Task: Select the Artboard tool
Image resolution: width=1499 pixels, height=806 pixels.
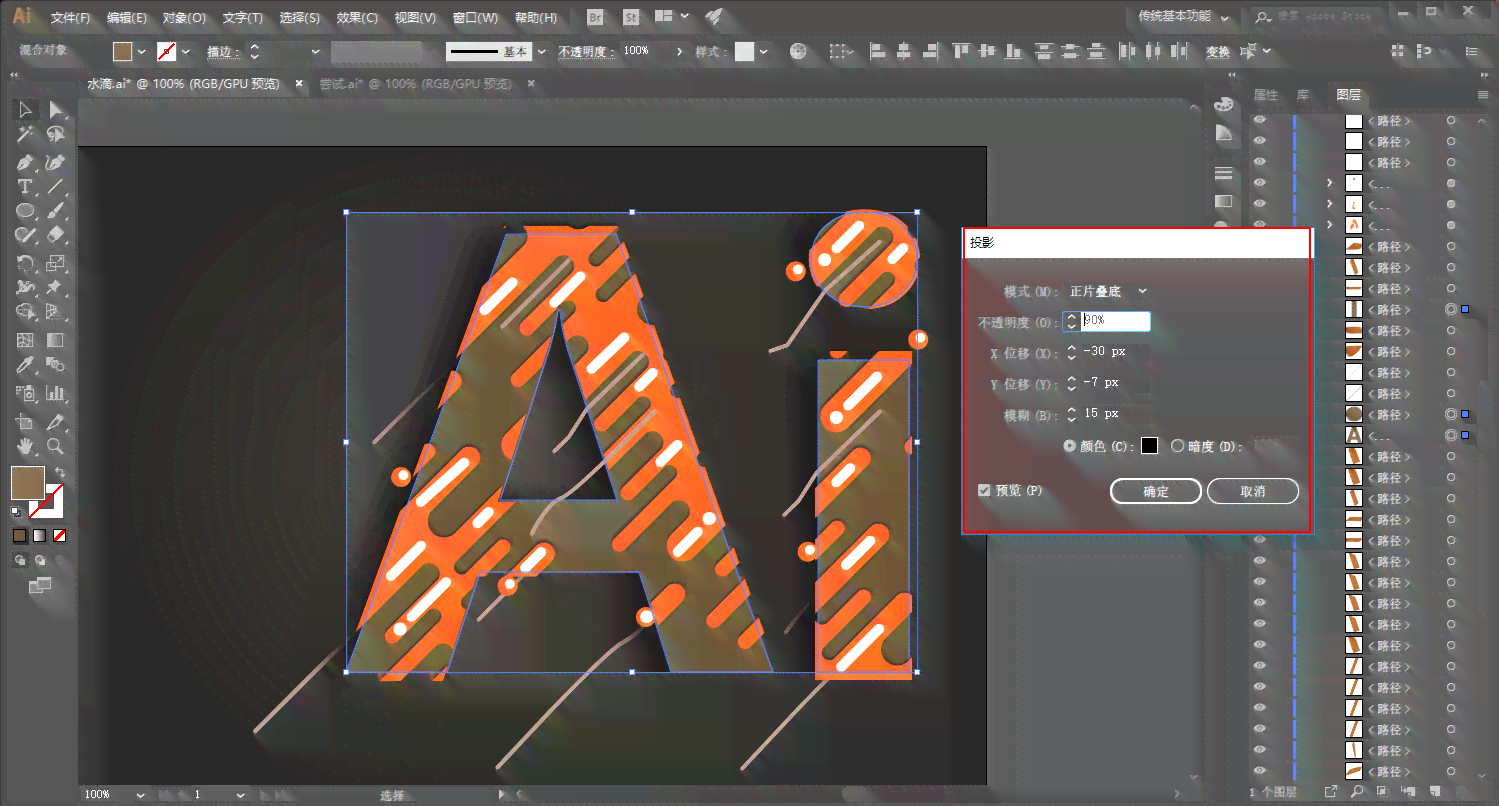Action: pyautogui.click(x=26, y=421)
